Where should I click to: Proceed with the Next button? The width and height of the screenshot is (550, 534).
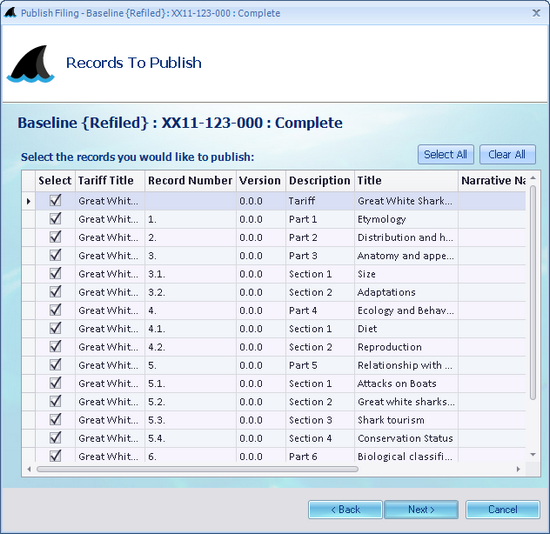[x=421, y=509]
